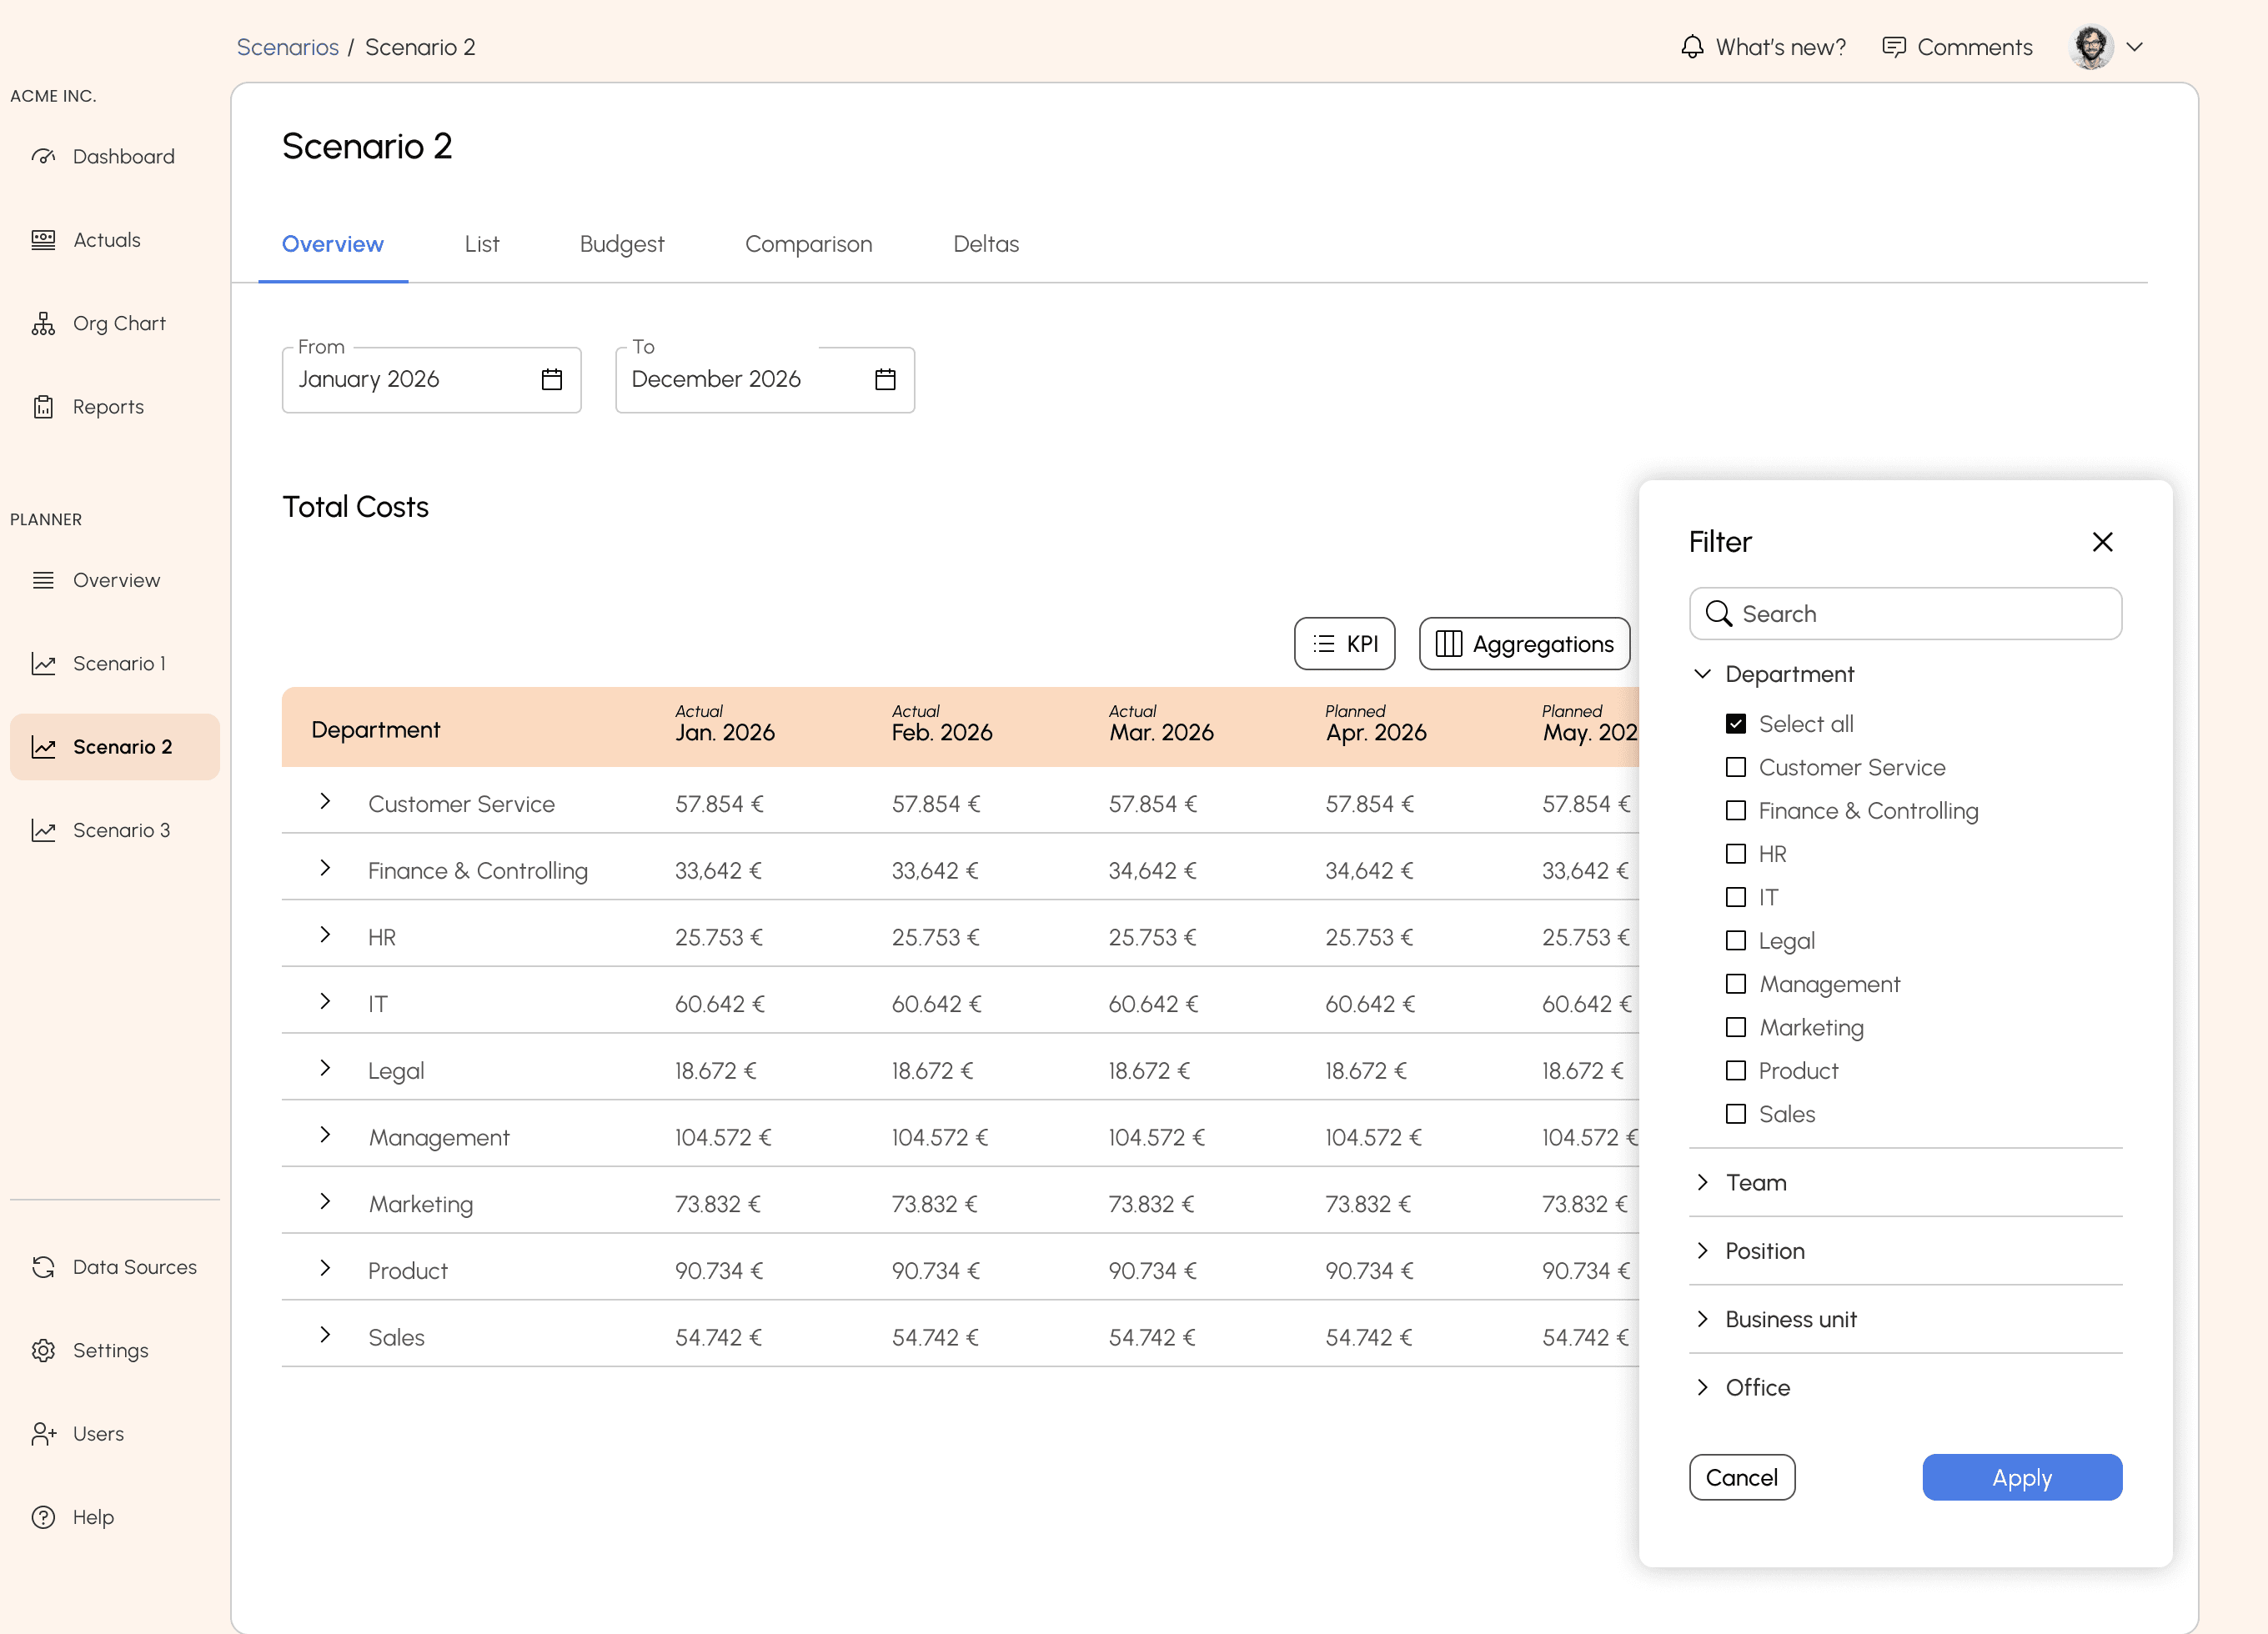Switch to the Comparison tab

(x=808, y=244)
